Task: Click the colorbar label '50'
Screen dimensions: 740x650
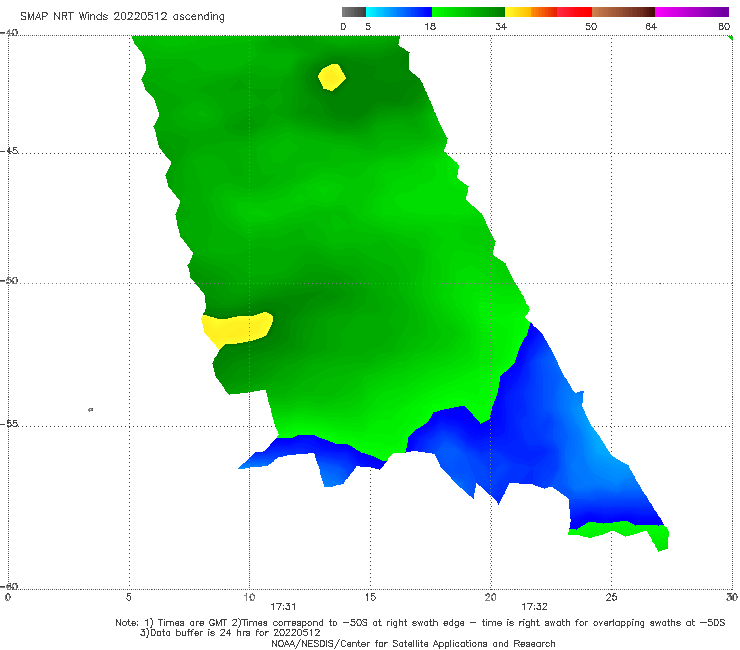Action: click(591, 27)
